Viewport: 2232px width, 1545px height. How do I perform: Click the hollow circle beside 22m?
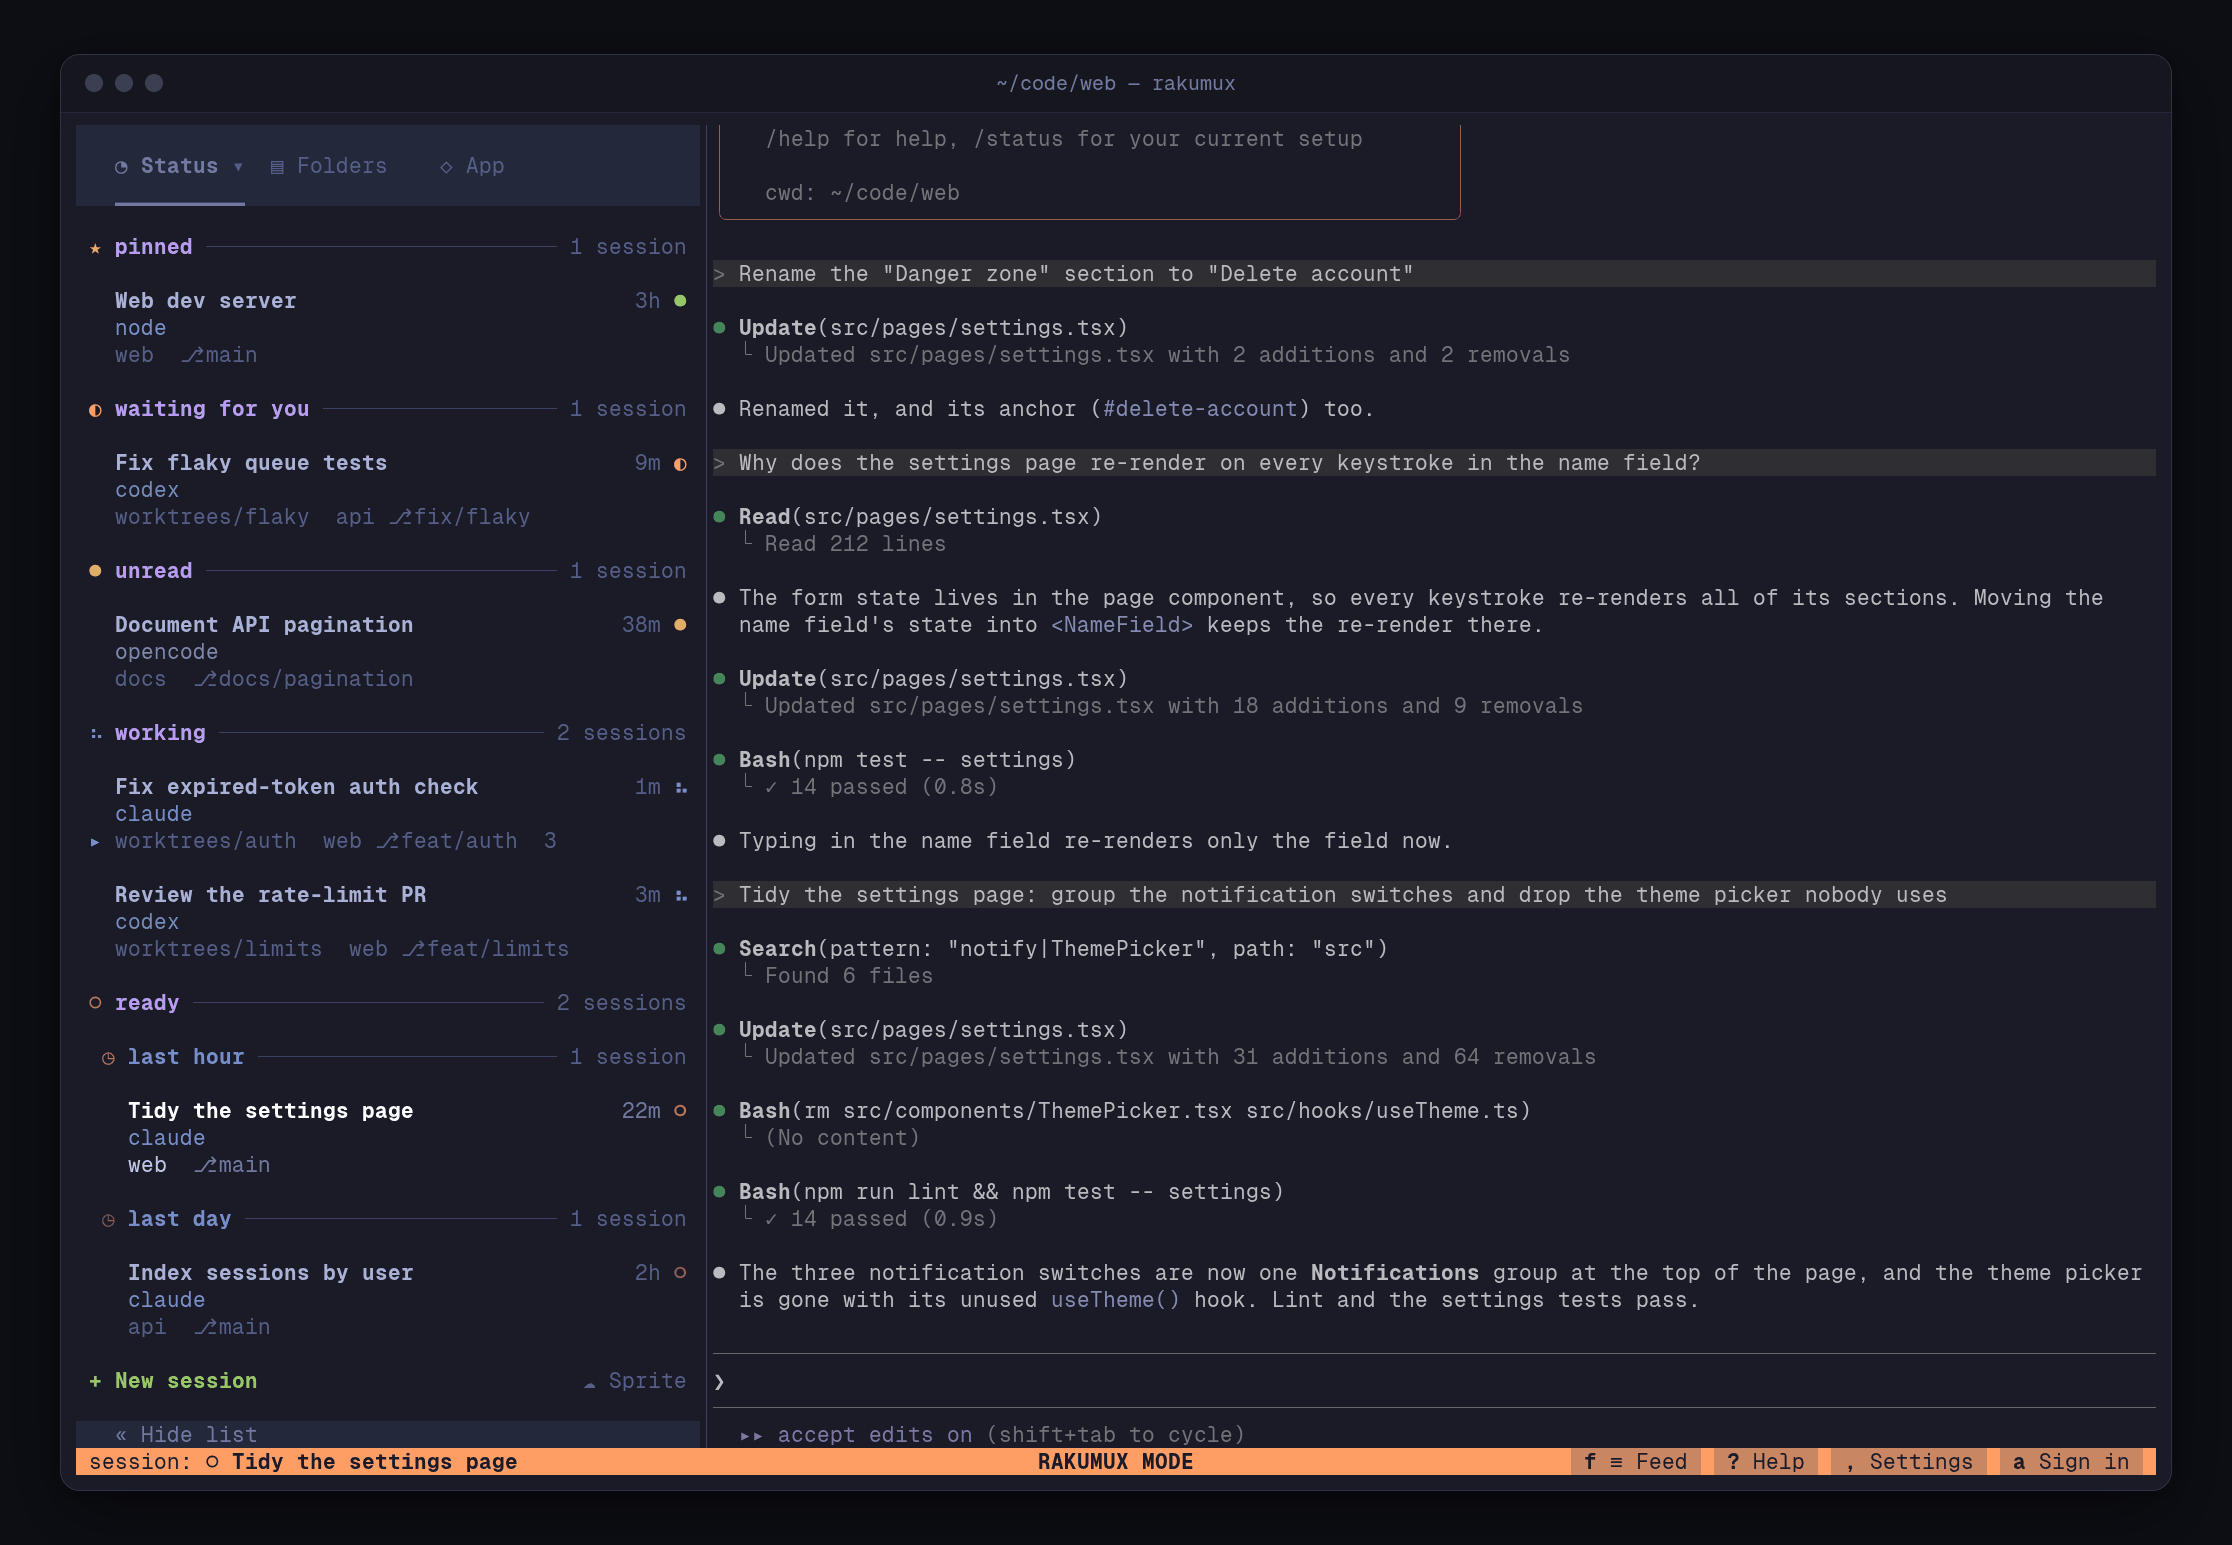click(x=680, y=1111)
